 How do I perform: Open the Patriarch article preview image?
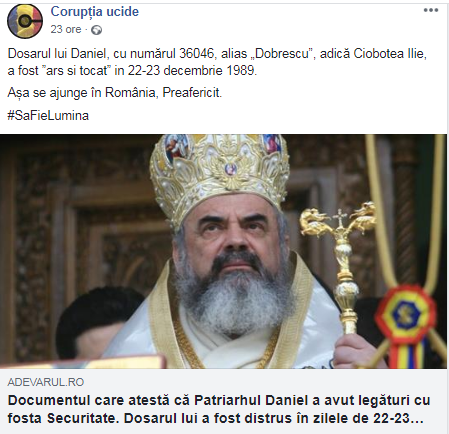tap(223, 251)
